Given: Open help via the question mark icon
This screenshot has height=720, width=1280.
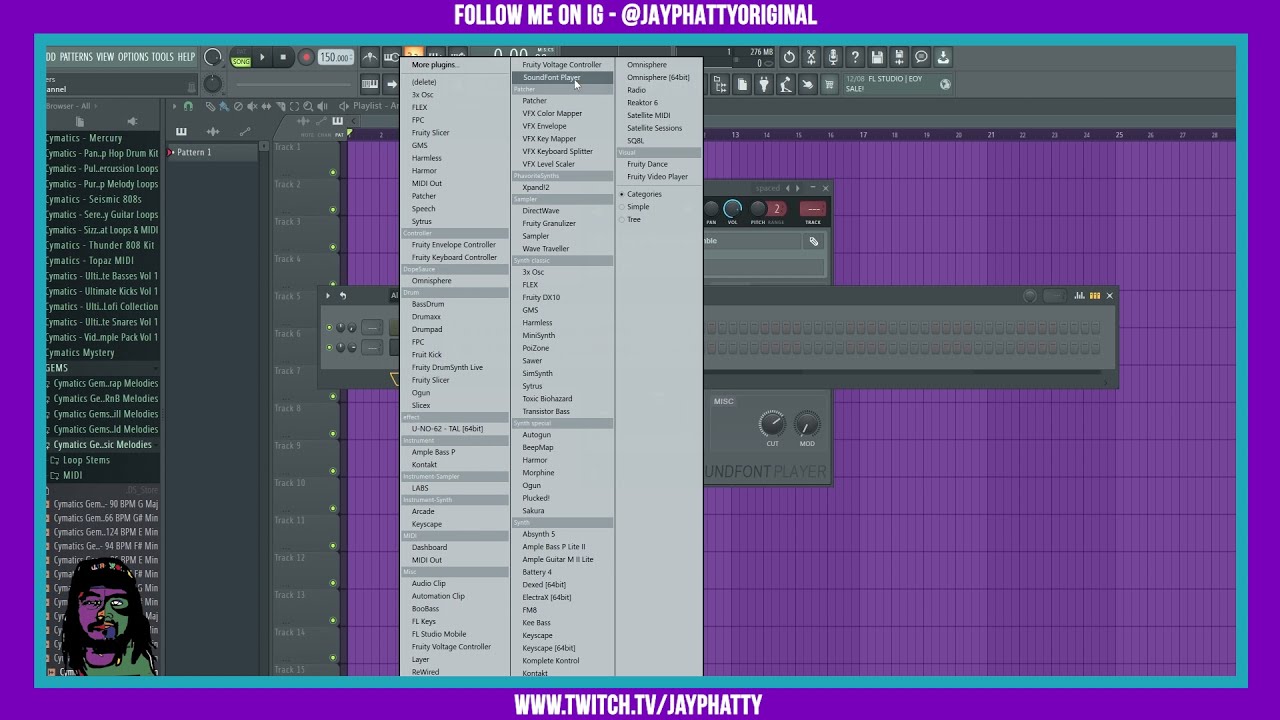Looking at the screenshot, I should click(855, 57).
